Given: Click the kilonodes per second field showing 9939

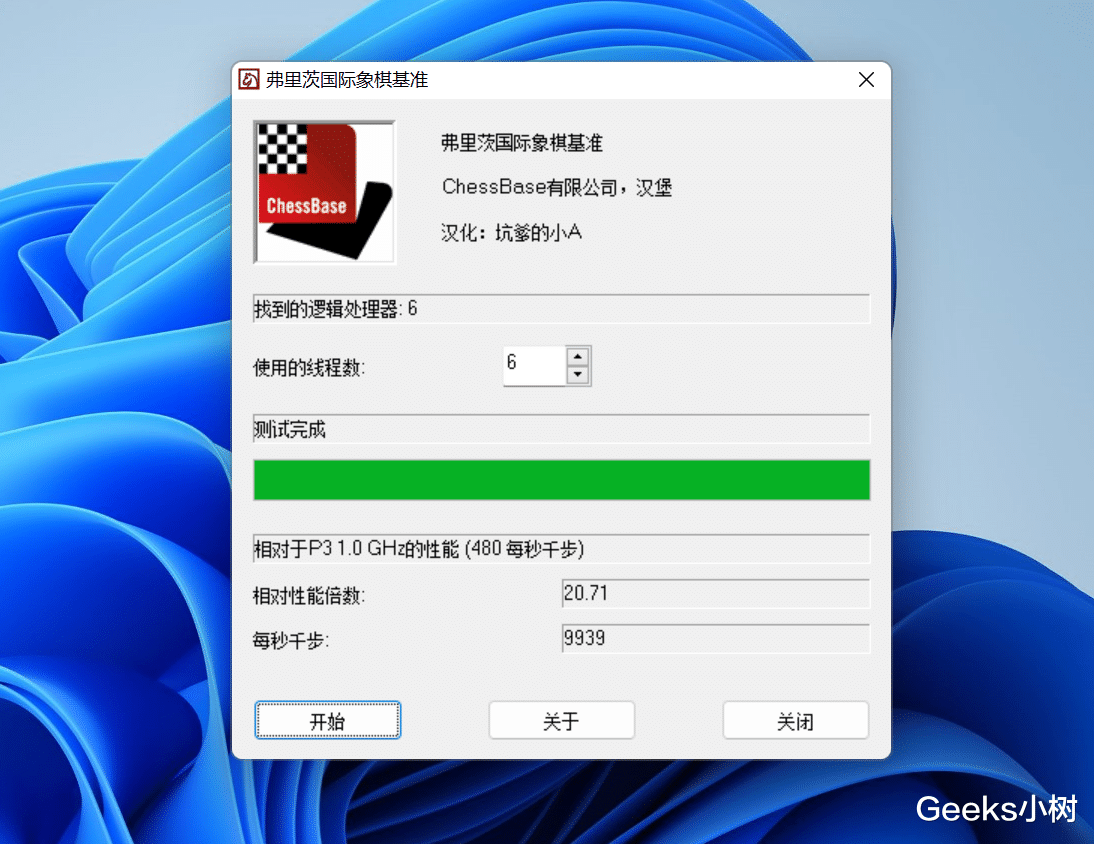Looking at the screenshot, I should tap(715, 638).
